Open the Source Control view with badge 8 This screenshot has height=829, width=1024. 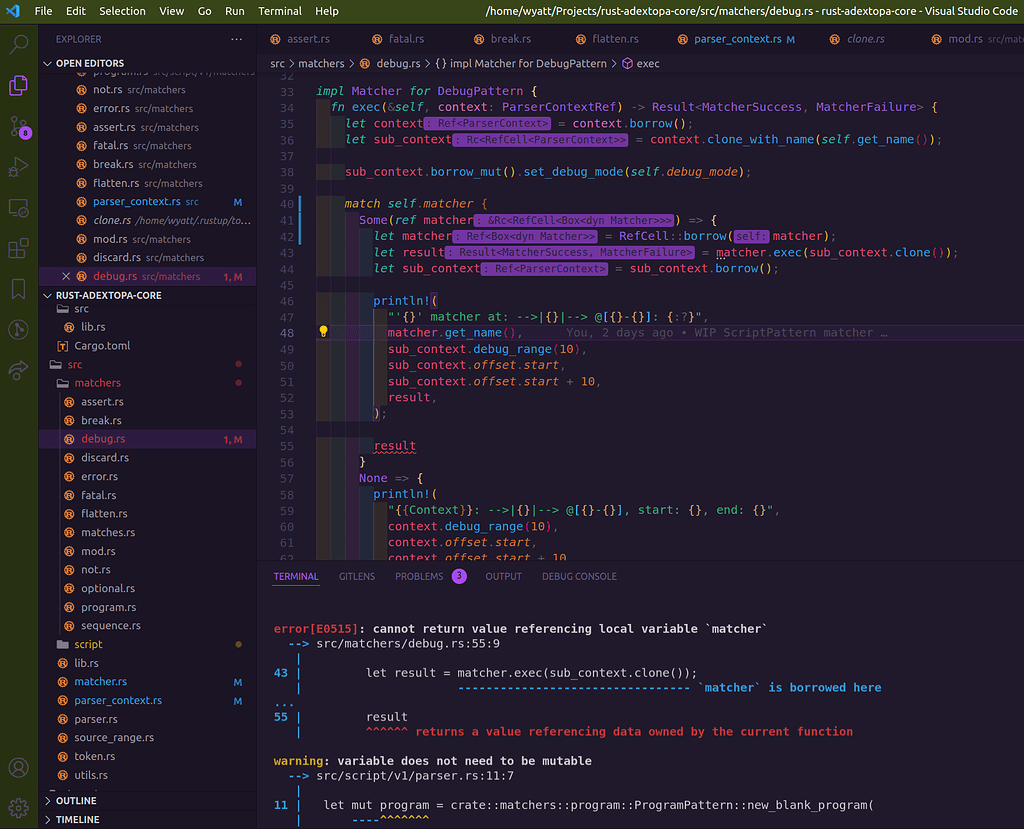click(18, 127)
